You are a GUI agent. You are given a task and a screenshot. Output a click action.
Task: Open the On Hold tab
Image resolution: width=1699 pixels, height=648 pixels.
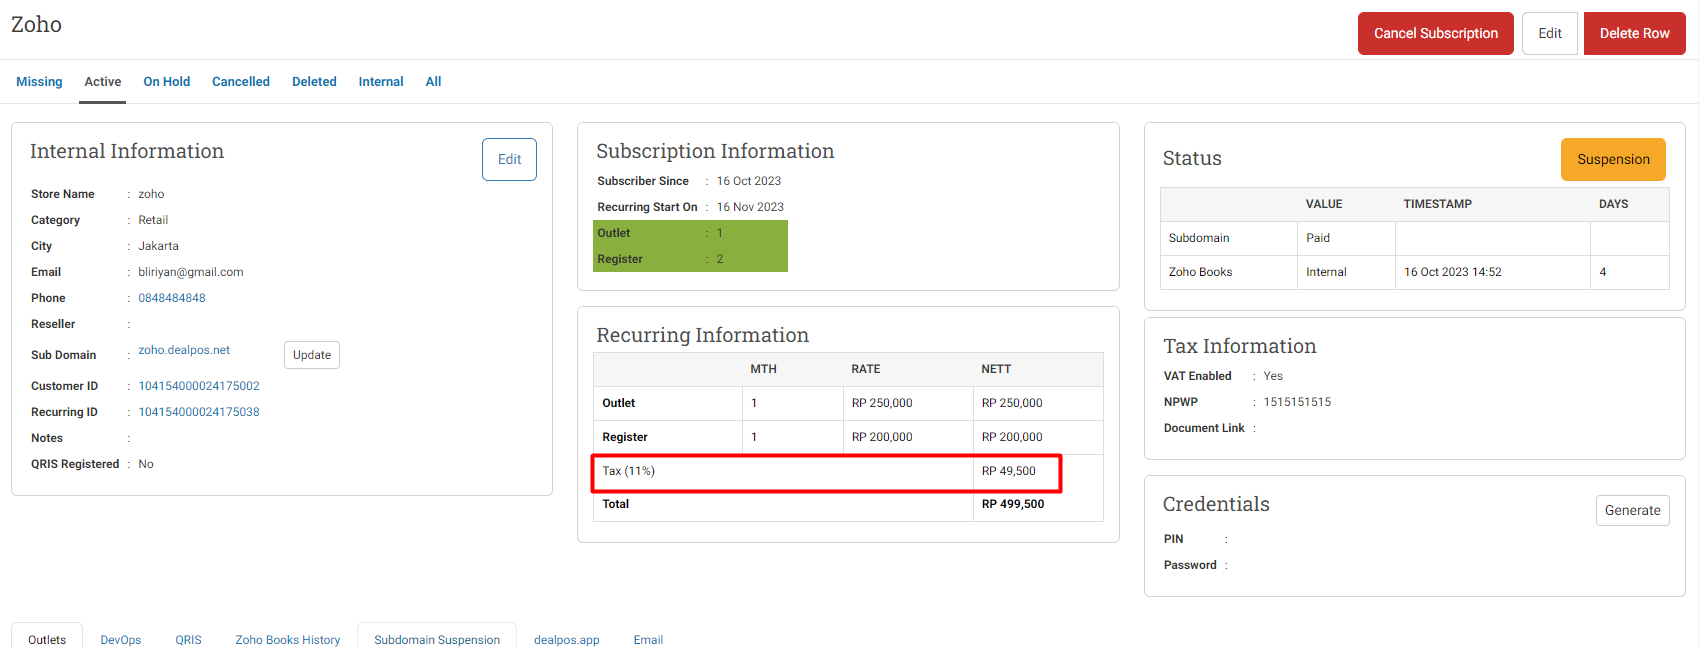coord(166,82)
